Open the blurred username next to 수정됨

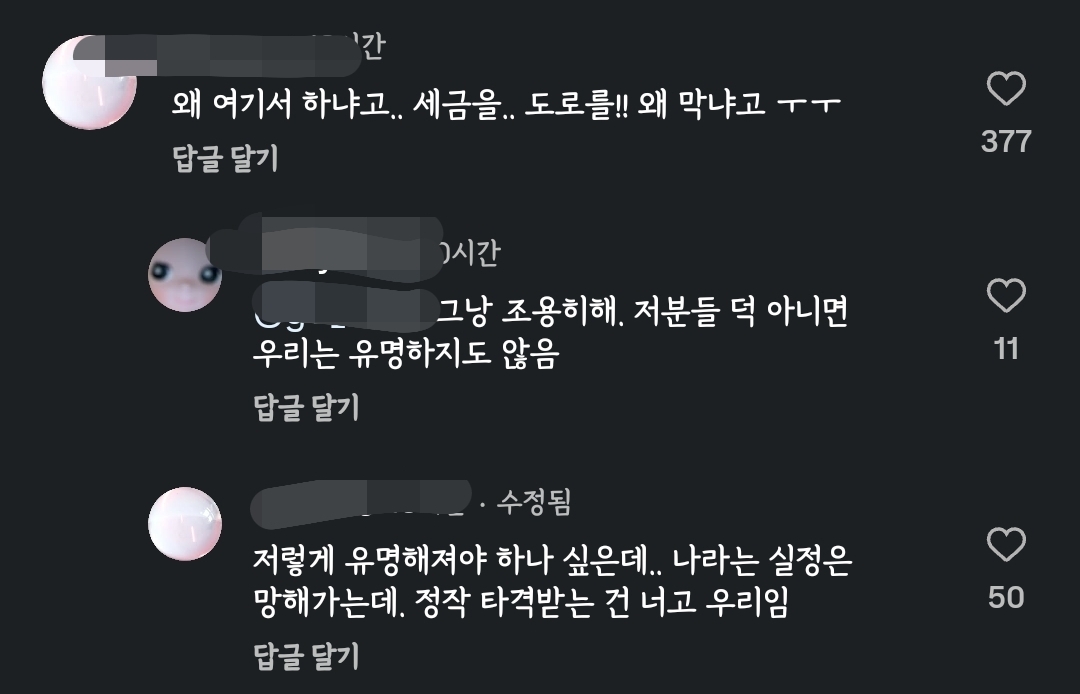click(361, 502)
